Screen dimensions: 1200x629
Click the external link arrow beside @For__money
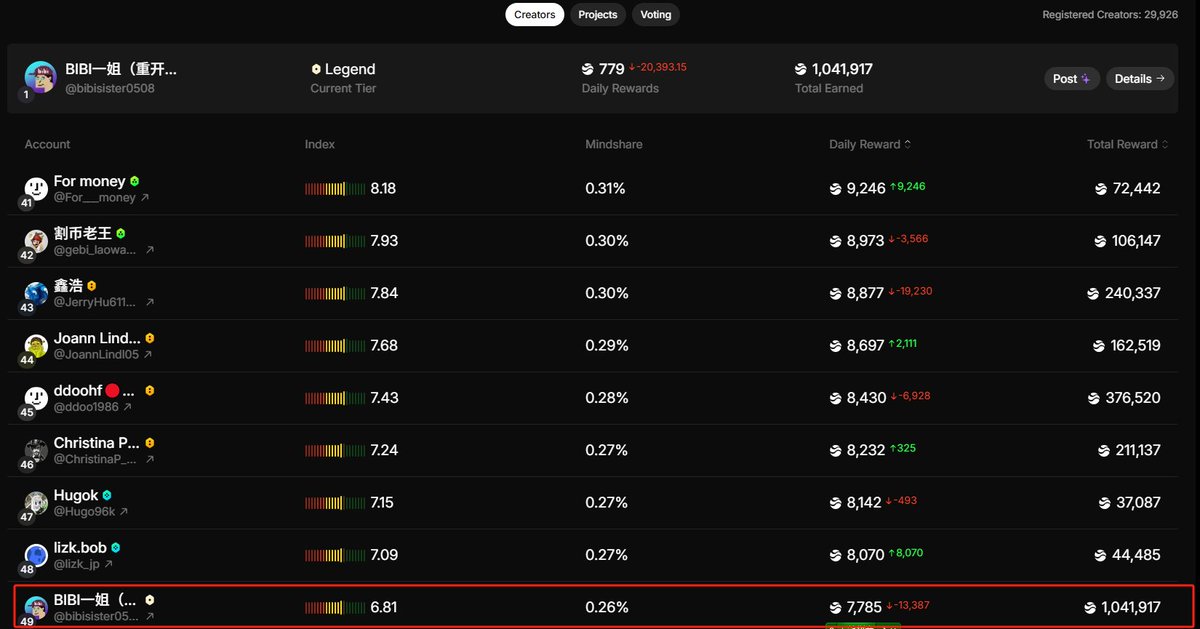click(x=145, y=198)
